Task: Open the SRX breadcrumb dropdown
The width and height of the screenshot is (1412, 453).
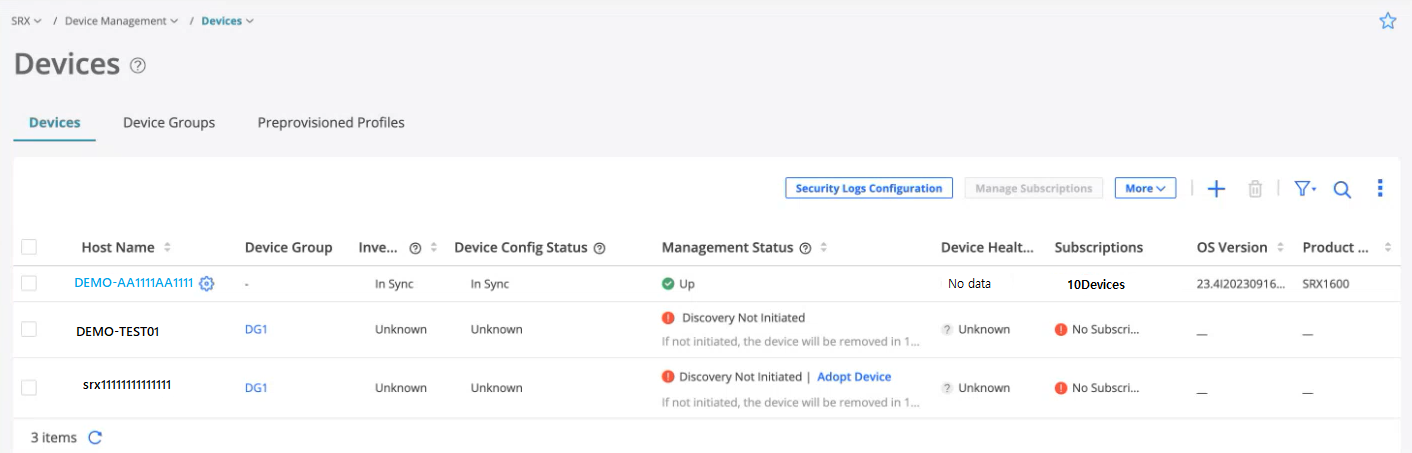Action: [26, 21]
